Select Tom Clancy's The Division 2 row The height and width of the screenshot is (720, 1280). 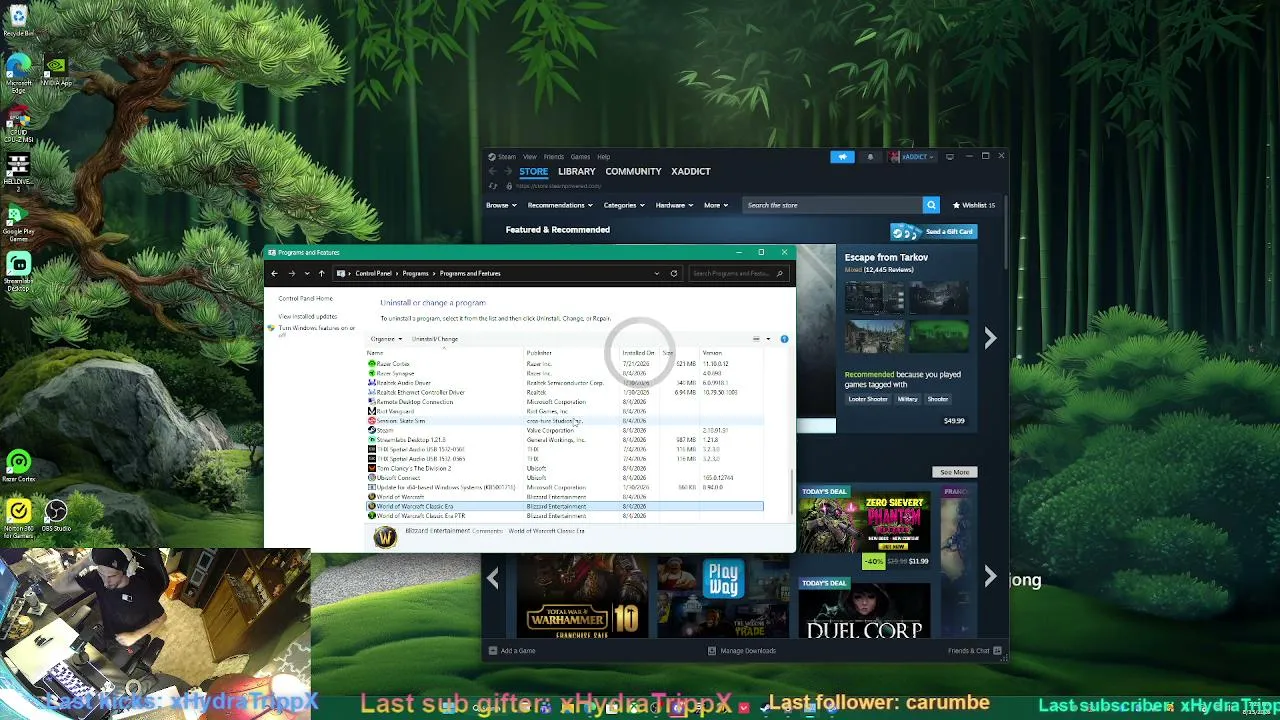click(x=565, y=468)
